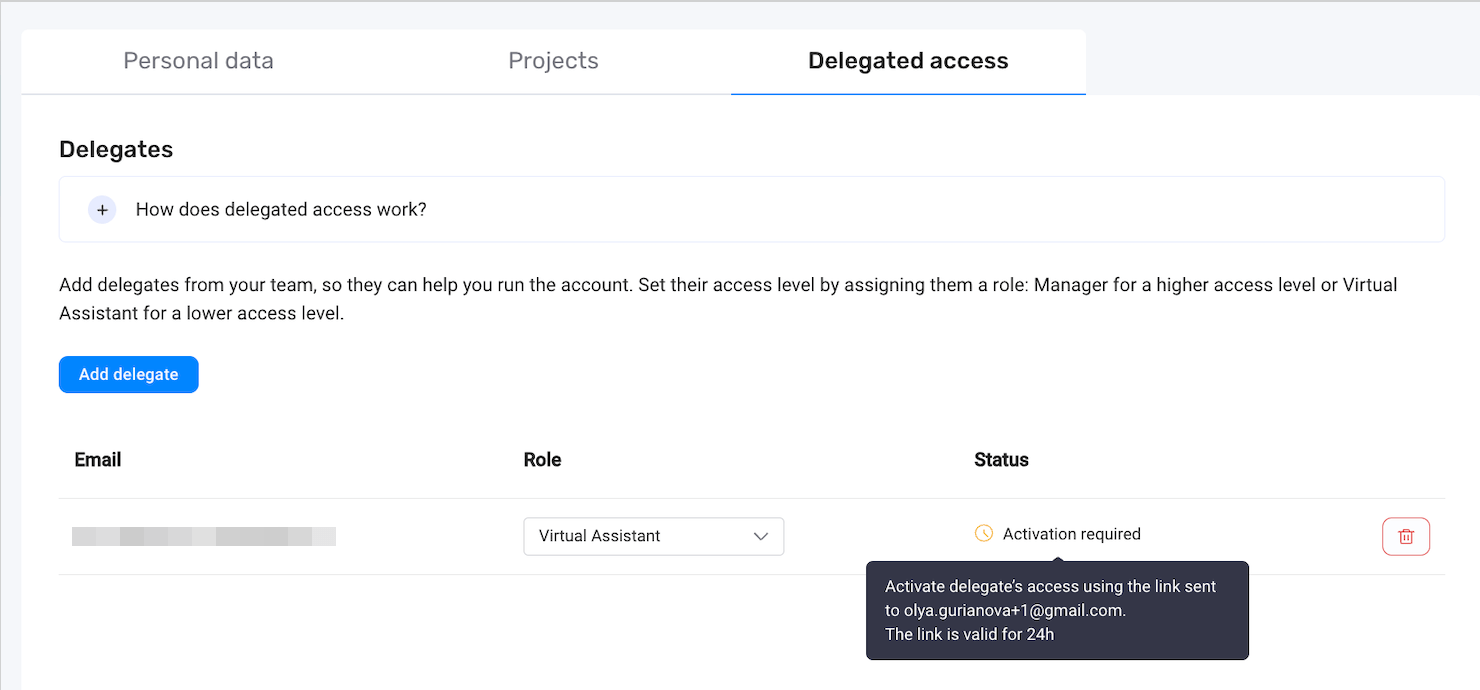The height and width of the screenshot is (690, 1480).
Task: Click the Activation required status text
Action: coord(1072,534)
